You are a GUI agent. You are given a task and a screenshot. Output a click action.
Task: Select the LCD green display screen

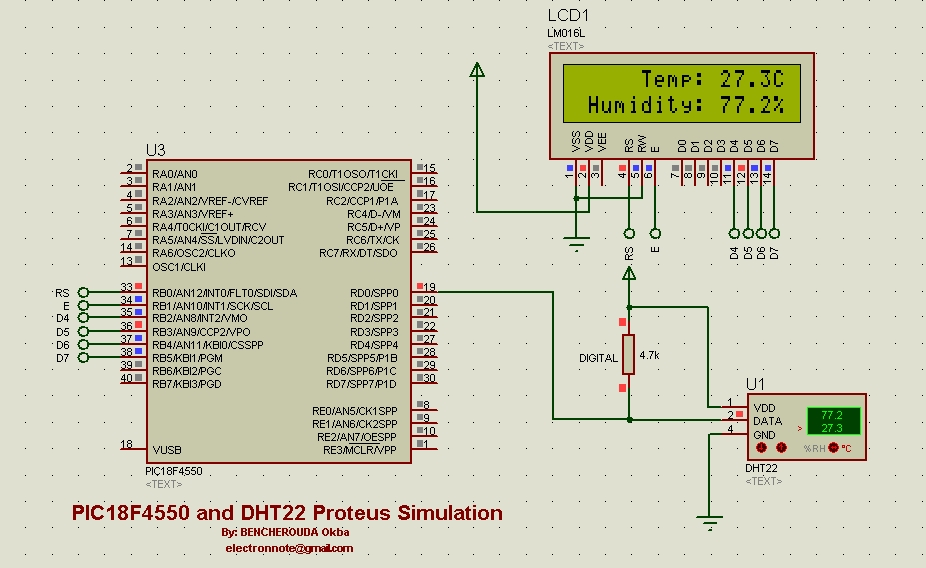(682, 93)
